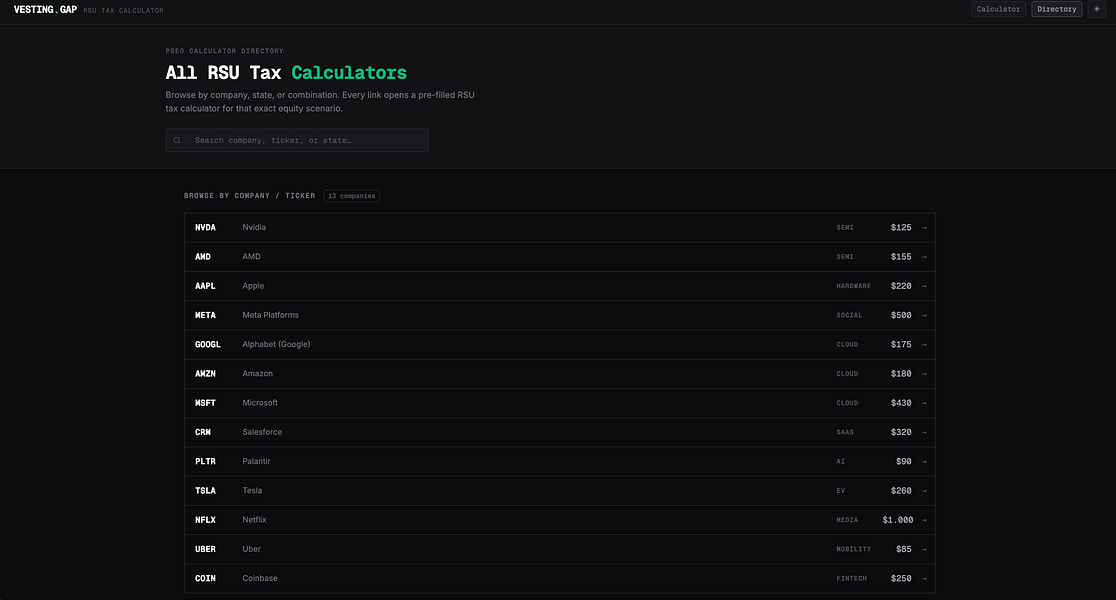The width and height of the screenshot is (1116, 600).
Task: Click the arrow icon in Meta Platforms row
Action: pos(924,315)
